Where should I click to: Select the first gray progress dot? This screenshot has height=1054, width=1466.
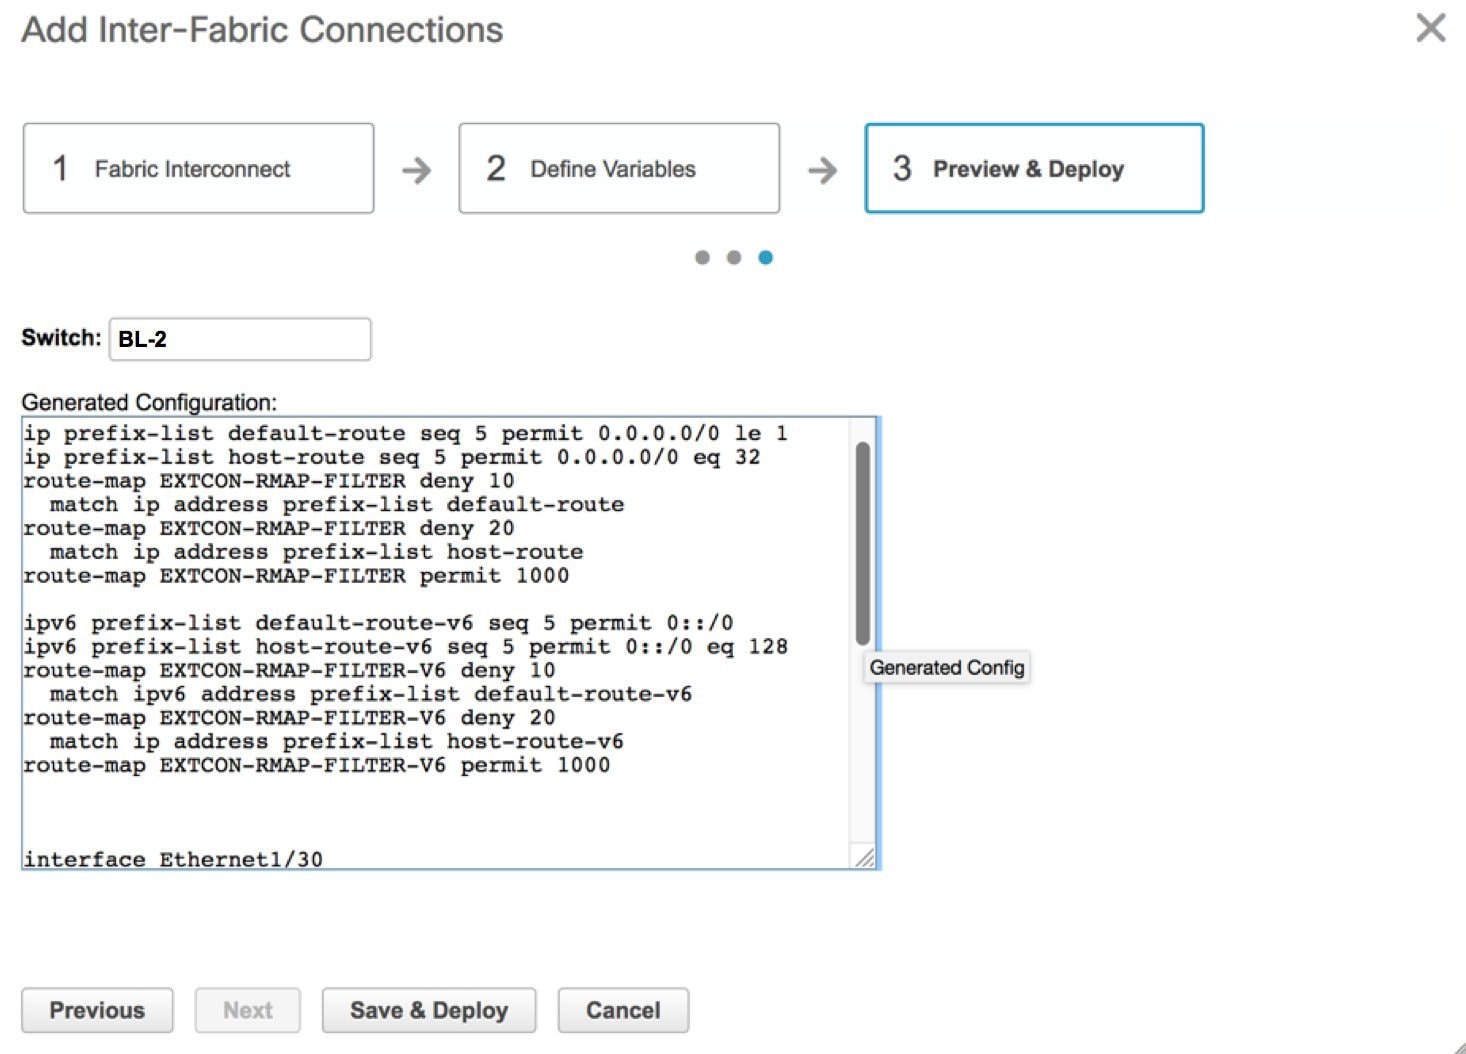point(700,257)
